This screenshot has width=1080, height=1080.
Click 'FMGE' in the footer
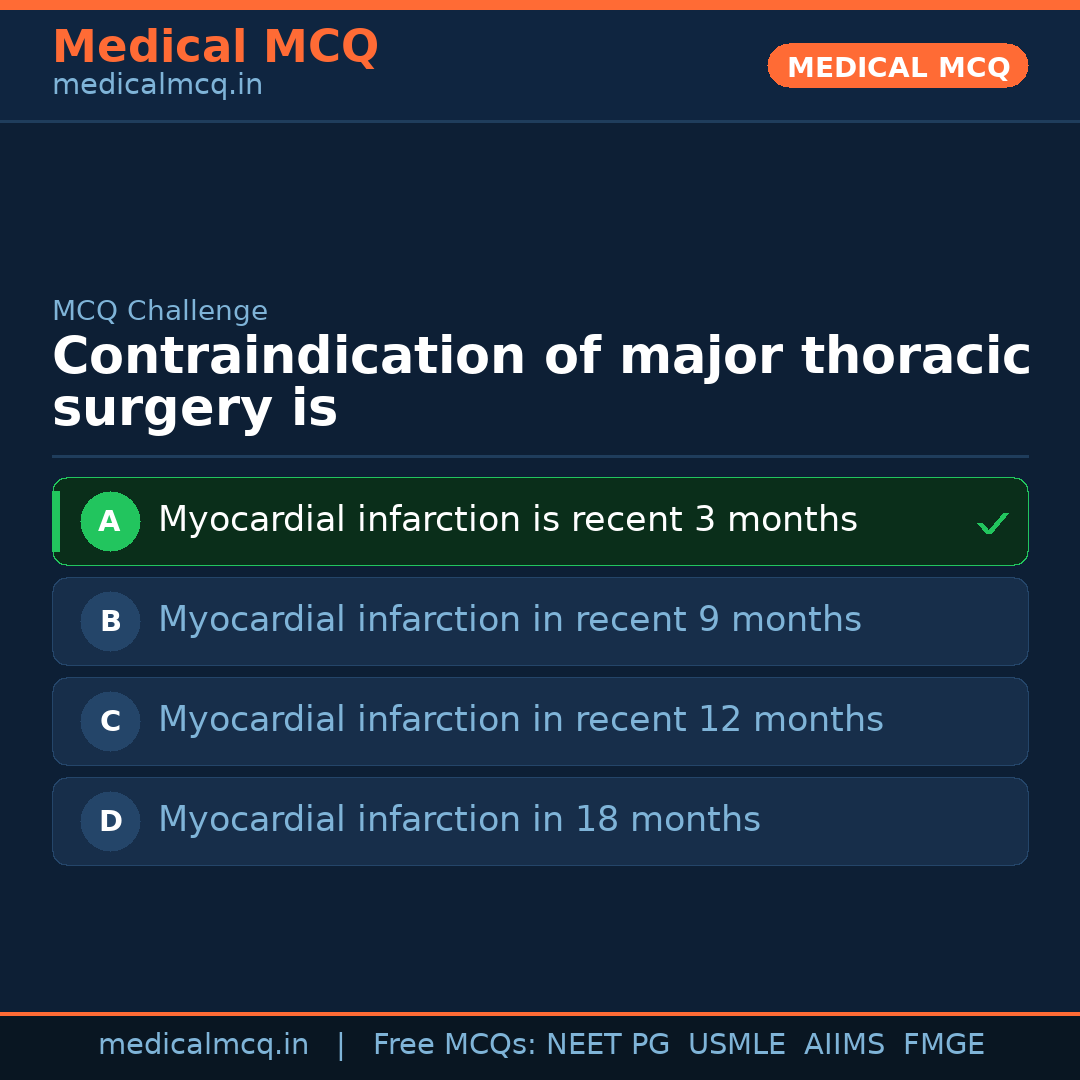pyautogui.click(x=943, y=1045)
